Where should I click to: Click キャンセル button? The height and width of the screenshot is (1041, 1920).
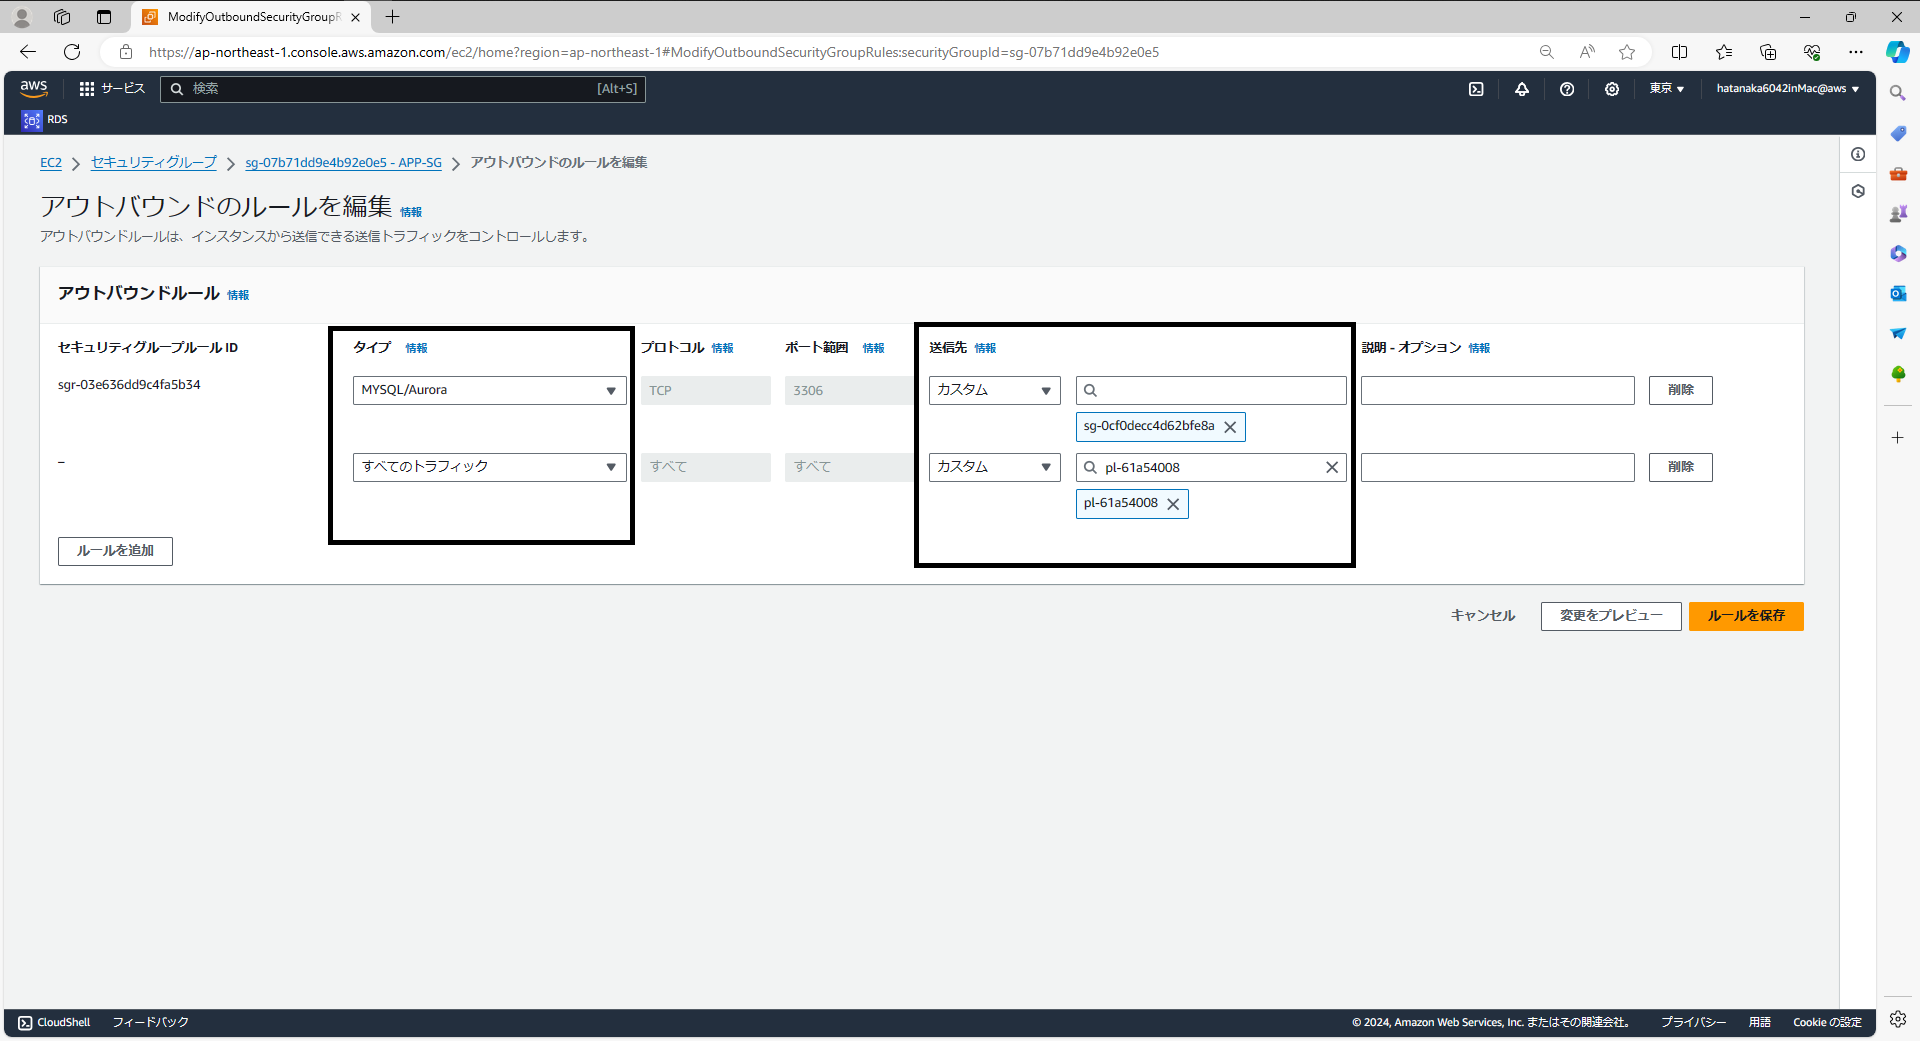(1483, 616)
